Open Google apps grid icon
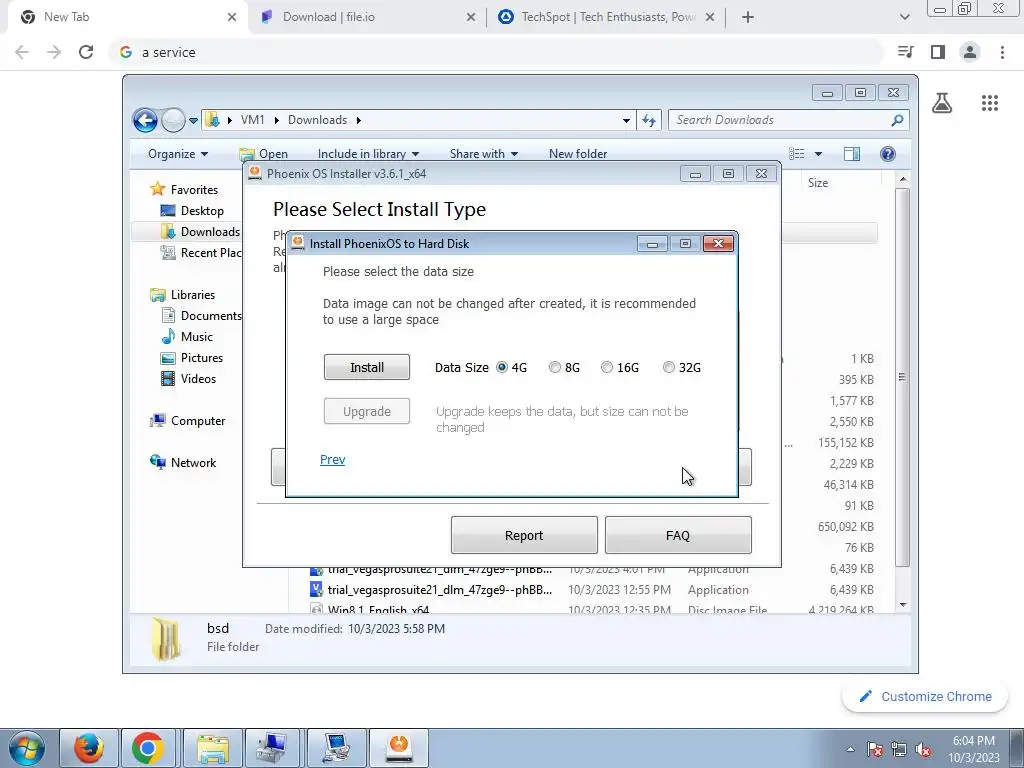This screenshot has height=768, width=1024. click(x=990, y=103)
